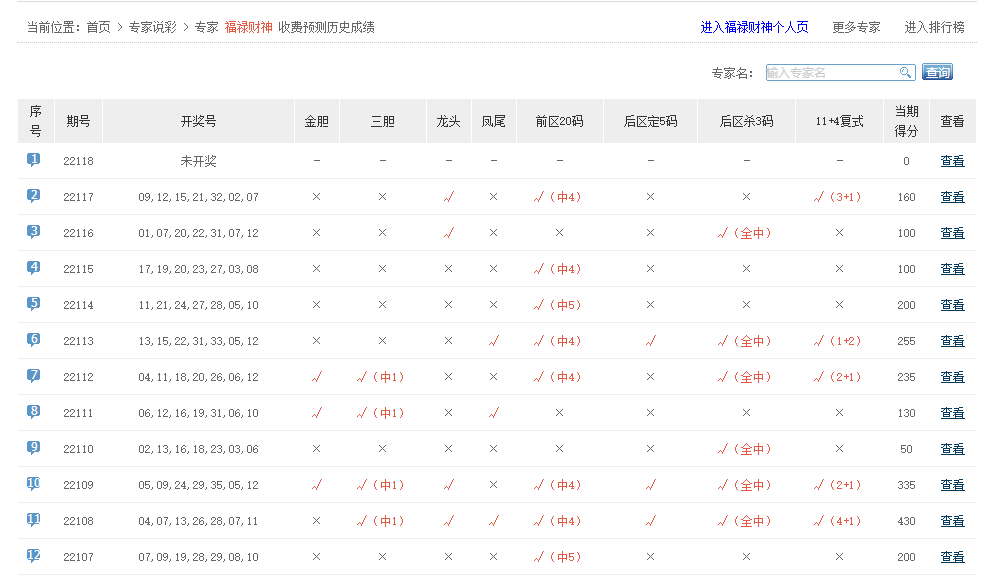Click the 福禄财神 expert name link
This screenshot has width=990, height=575.
pos(248,27)
